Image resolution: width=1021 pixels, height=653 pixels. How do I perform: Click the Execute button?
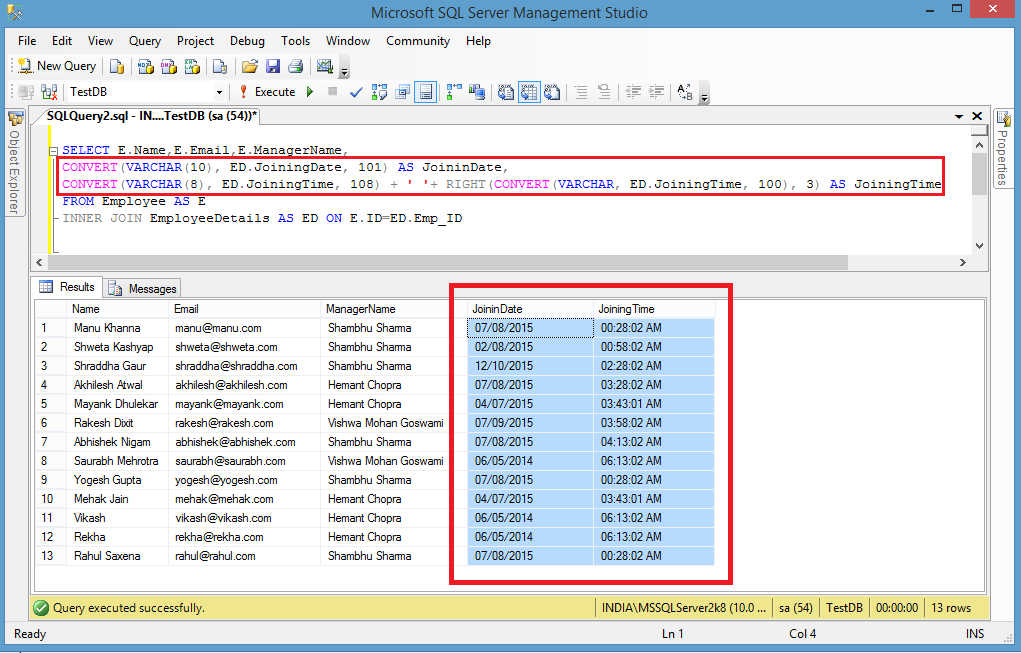click(268, 92)
